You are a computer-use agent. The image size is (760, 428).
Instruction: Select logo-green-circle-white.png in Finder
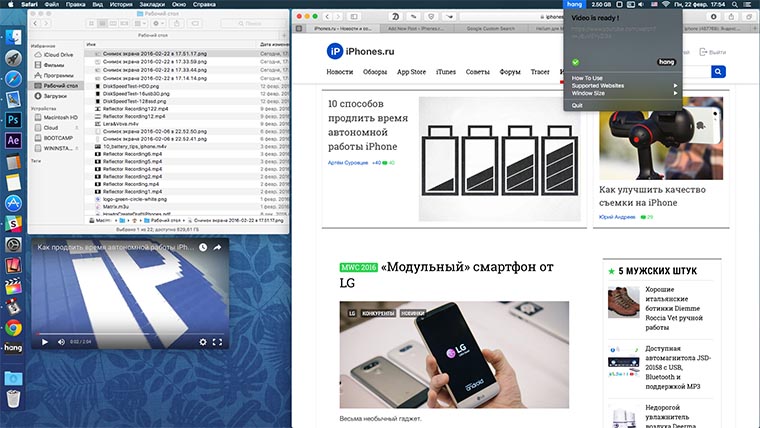pyautogui.click(x=135, y=199)
